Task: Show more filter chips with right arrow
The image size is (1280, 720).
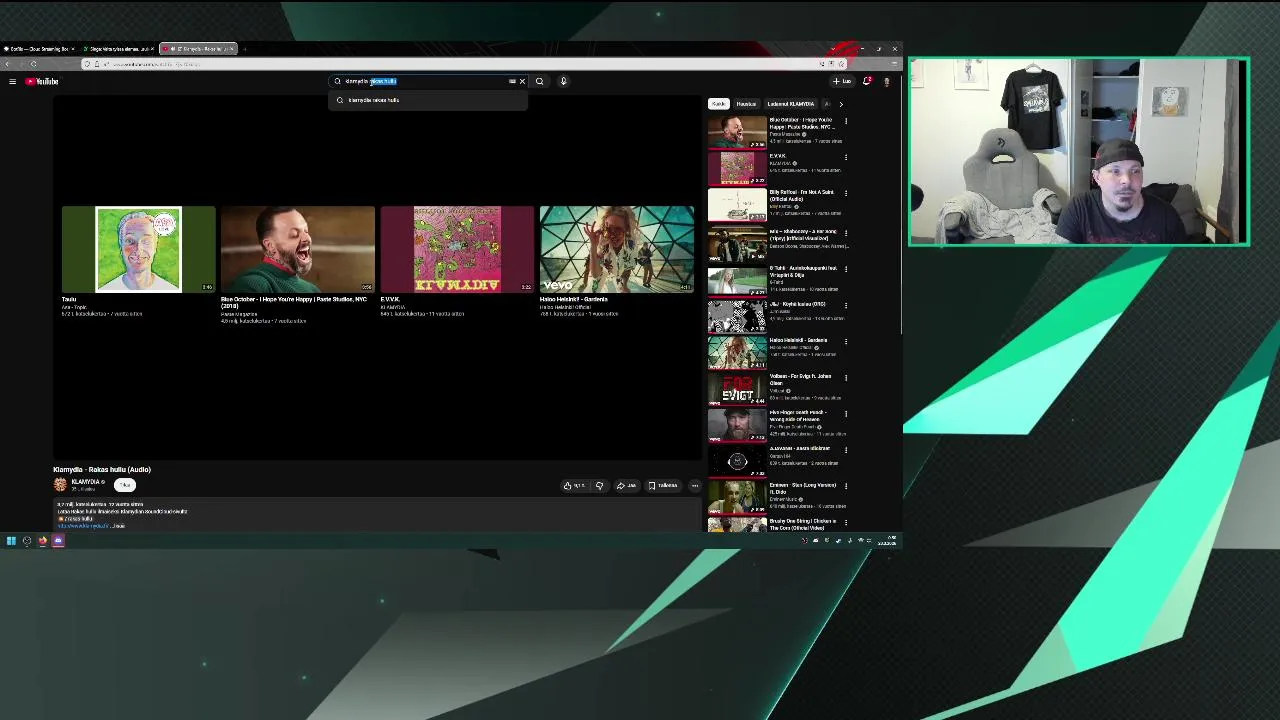Action: click(840, 104)
